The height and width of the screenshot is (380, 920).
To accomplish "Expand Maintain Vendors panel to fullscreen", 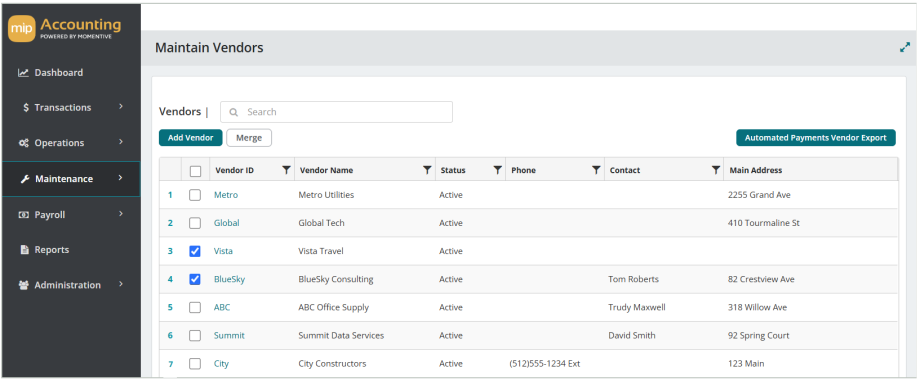I will (x=905, y=48).
